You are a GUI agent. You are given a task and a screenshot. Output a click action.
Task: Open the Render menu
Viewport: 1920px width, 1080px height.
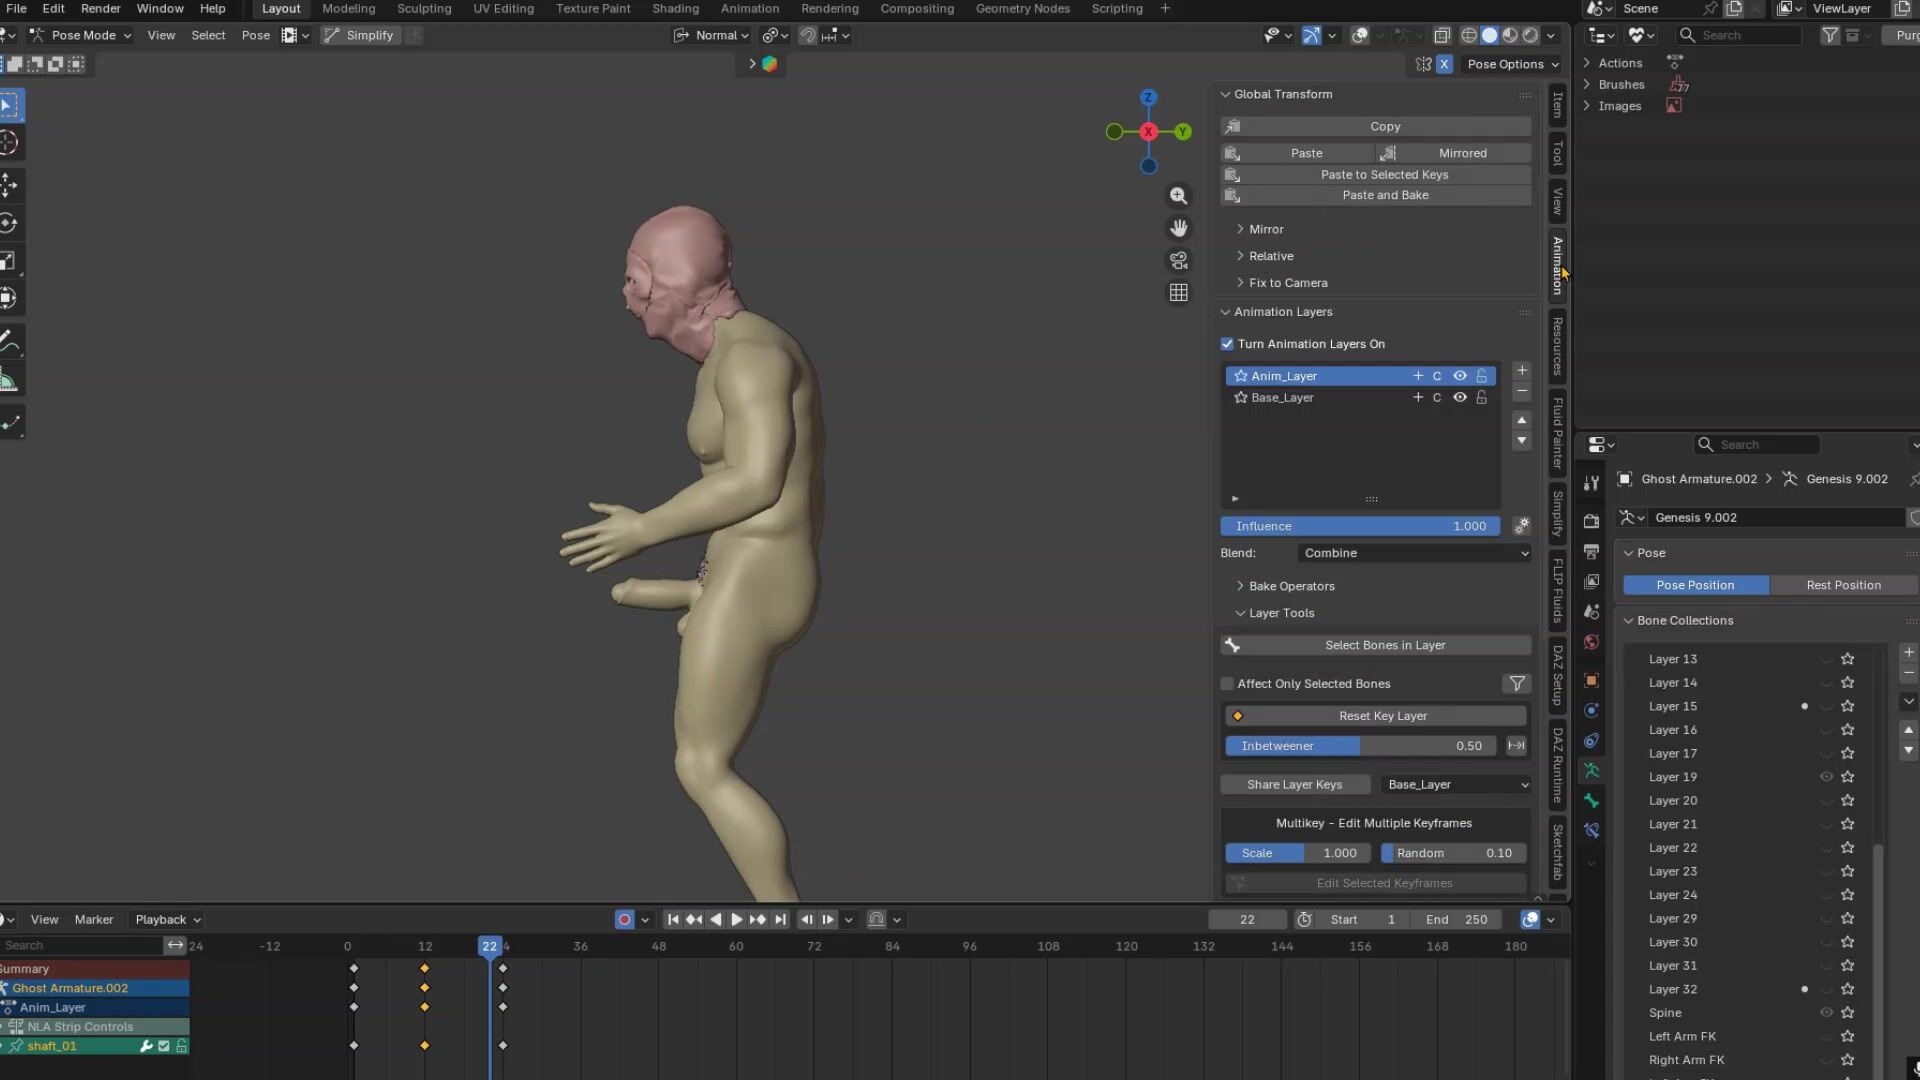[100, 9]
